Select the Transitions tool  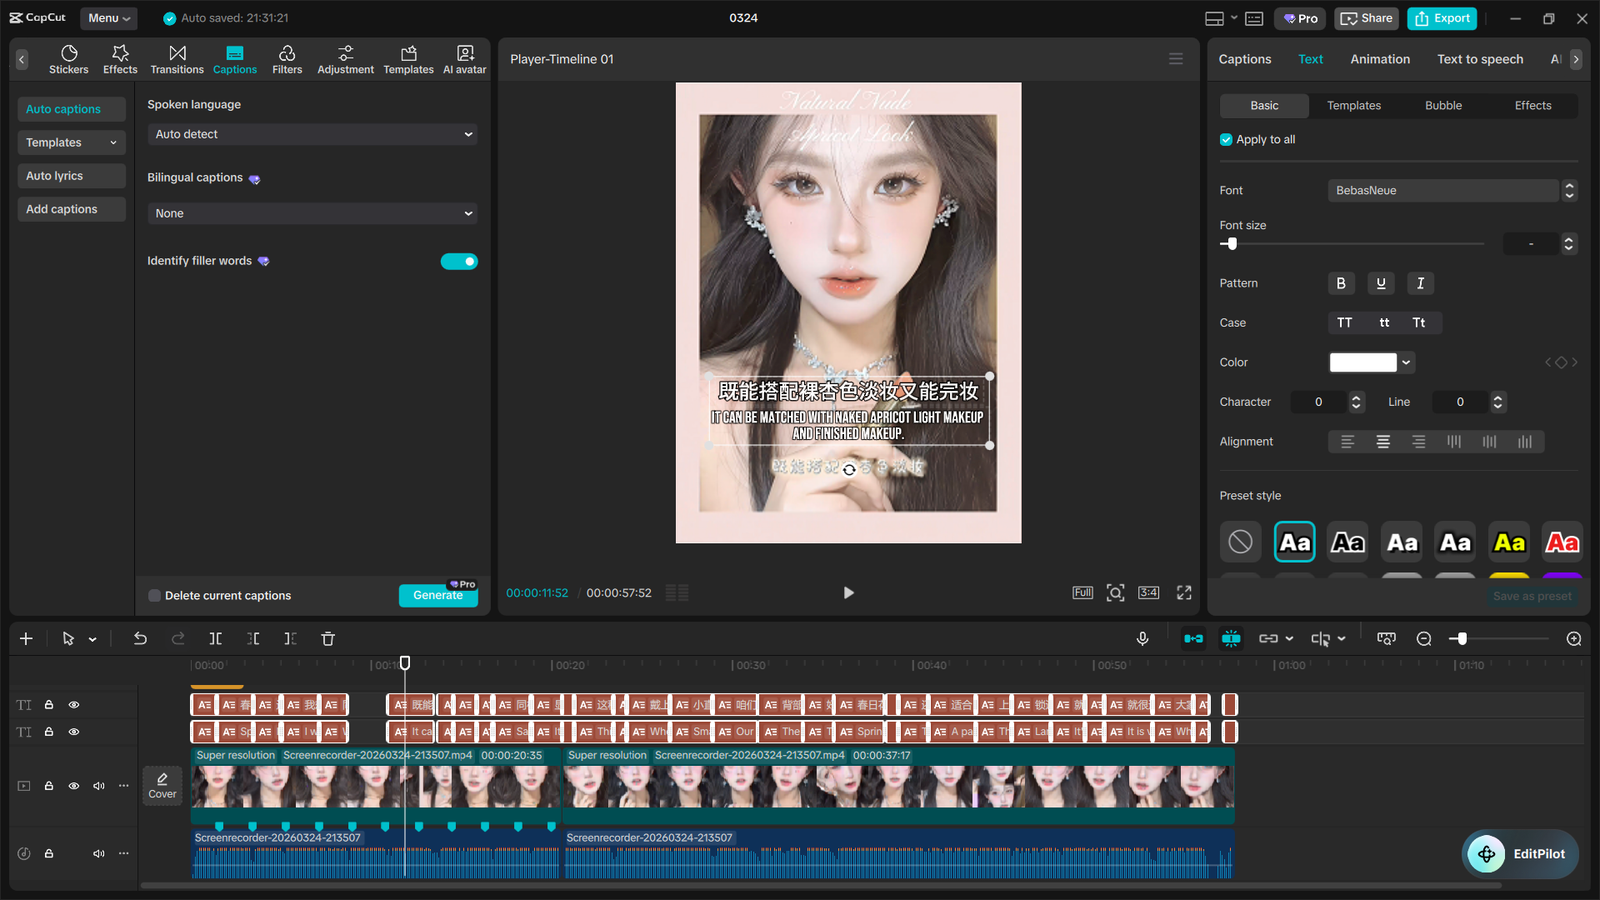pyautogui.click(x=177, y=59)
